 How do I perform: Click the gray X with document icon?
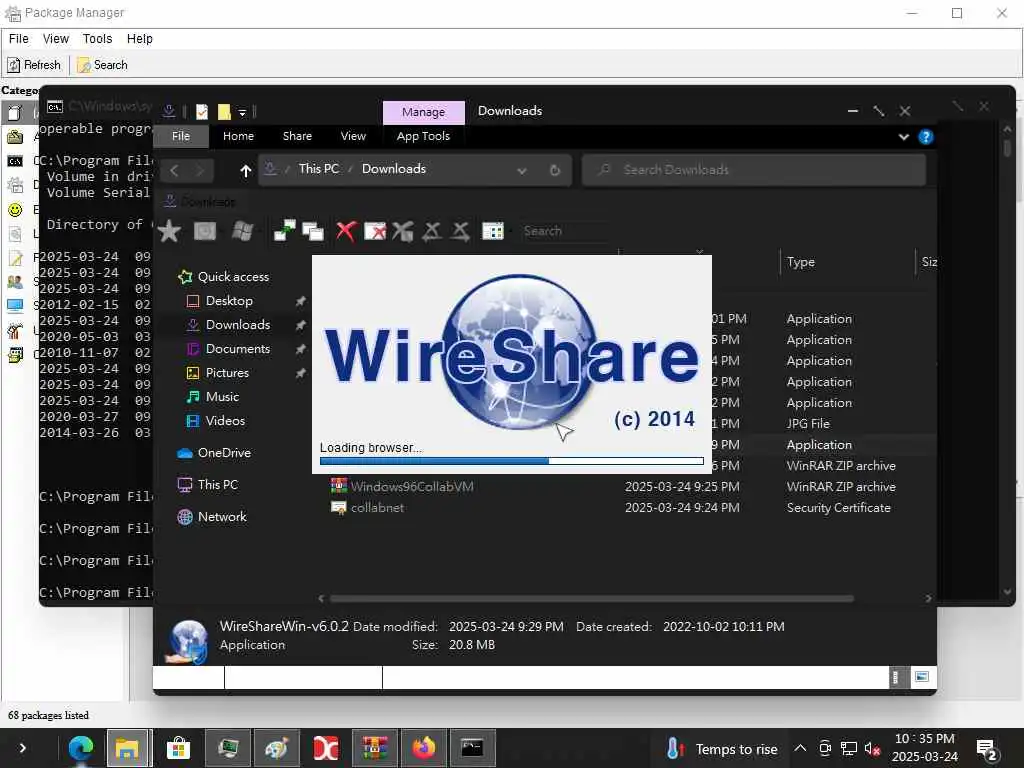tap(403, 231)
